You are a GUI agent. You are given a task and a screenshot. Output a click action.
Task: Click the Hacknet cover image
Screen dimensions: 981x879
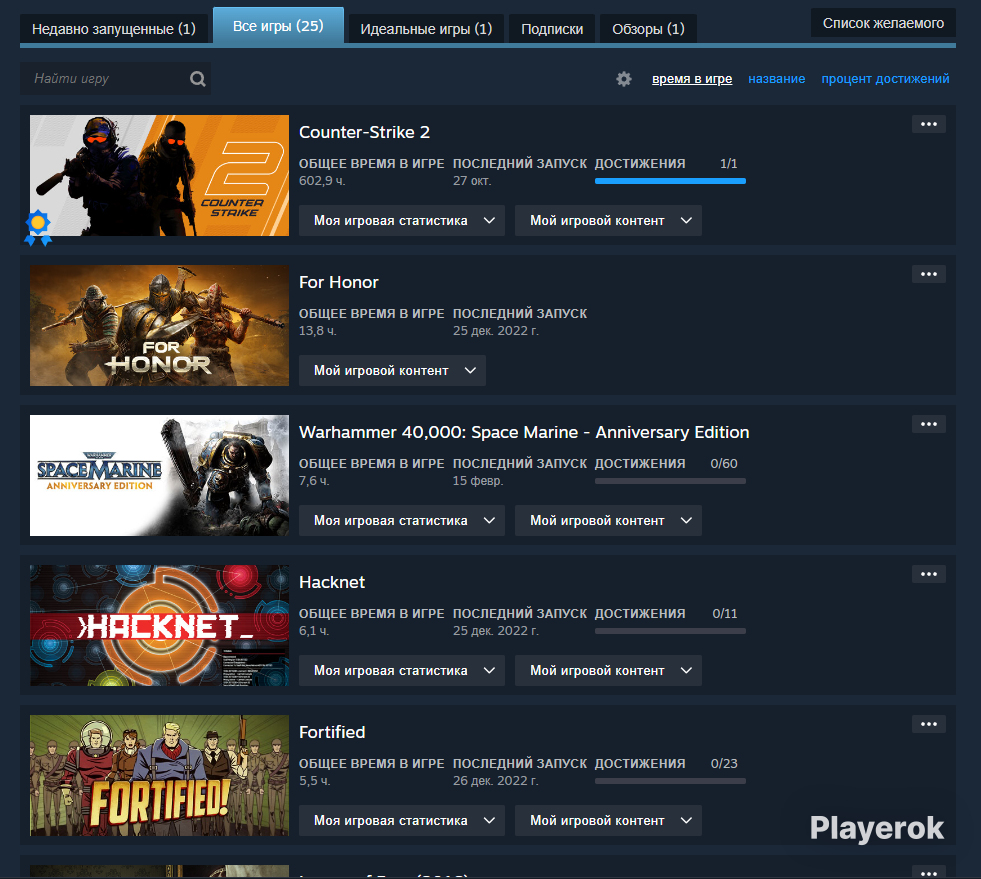coord(160,626)
